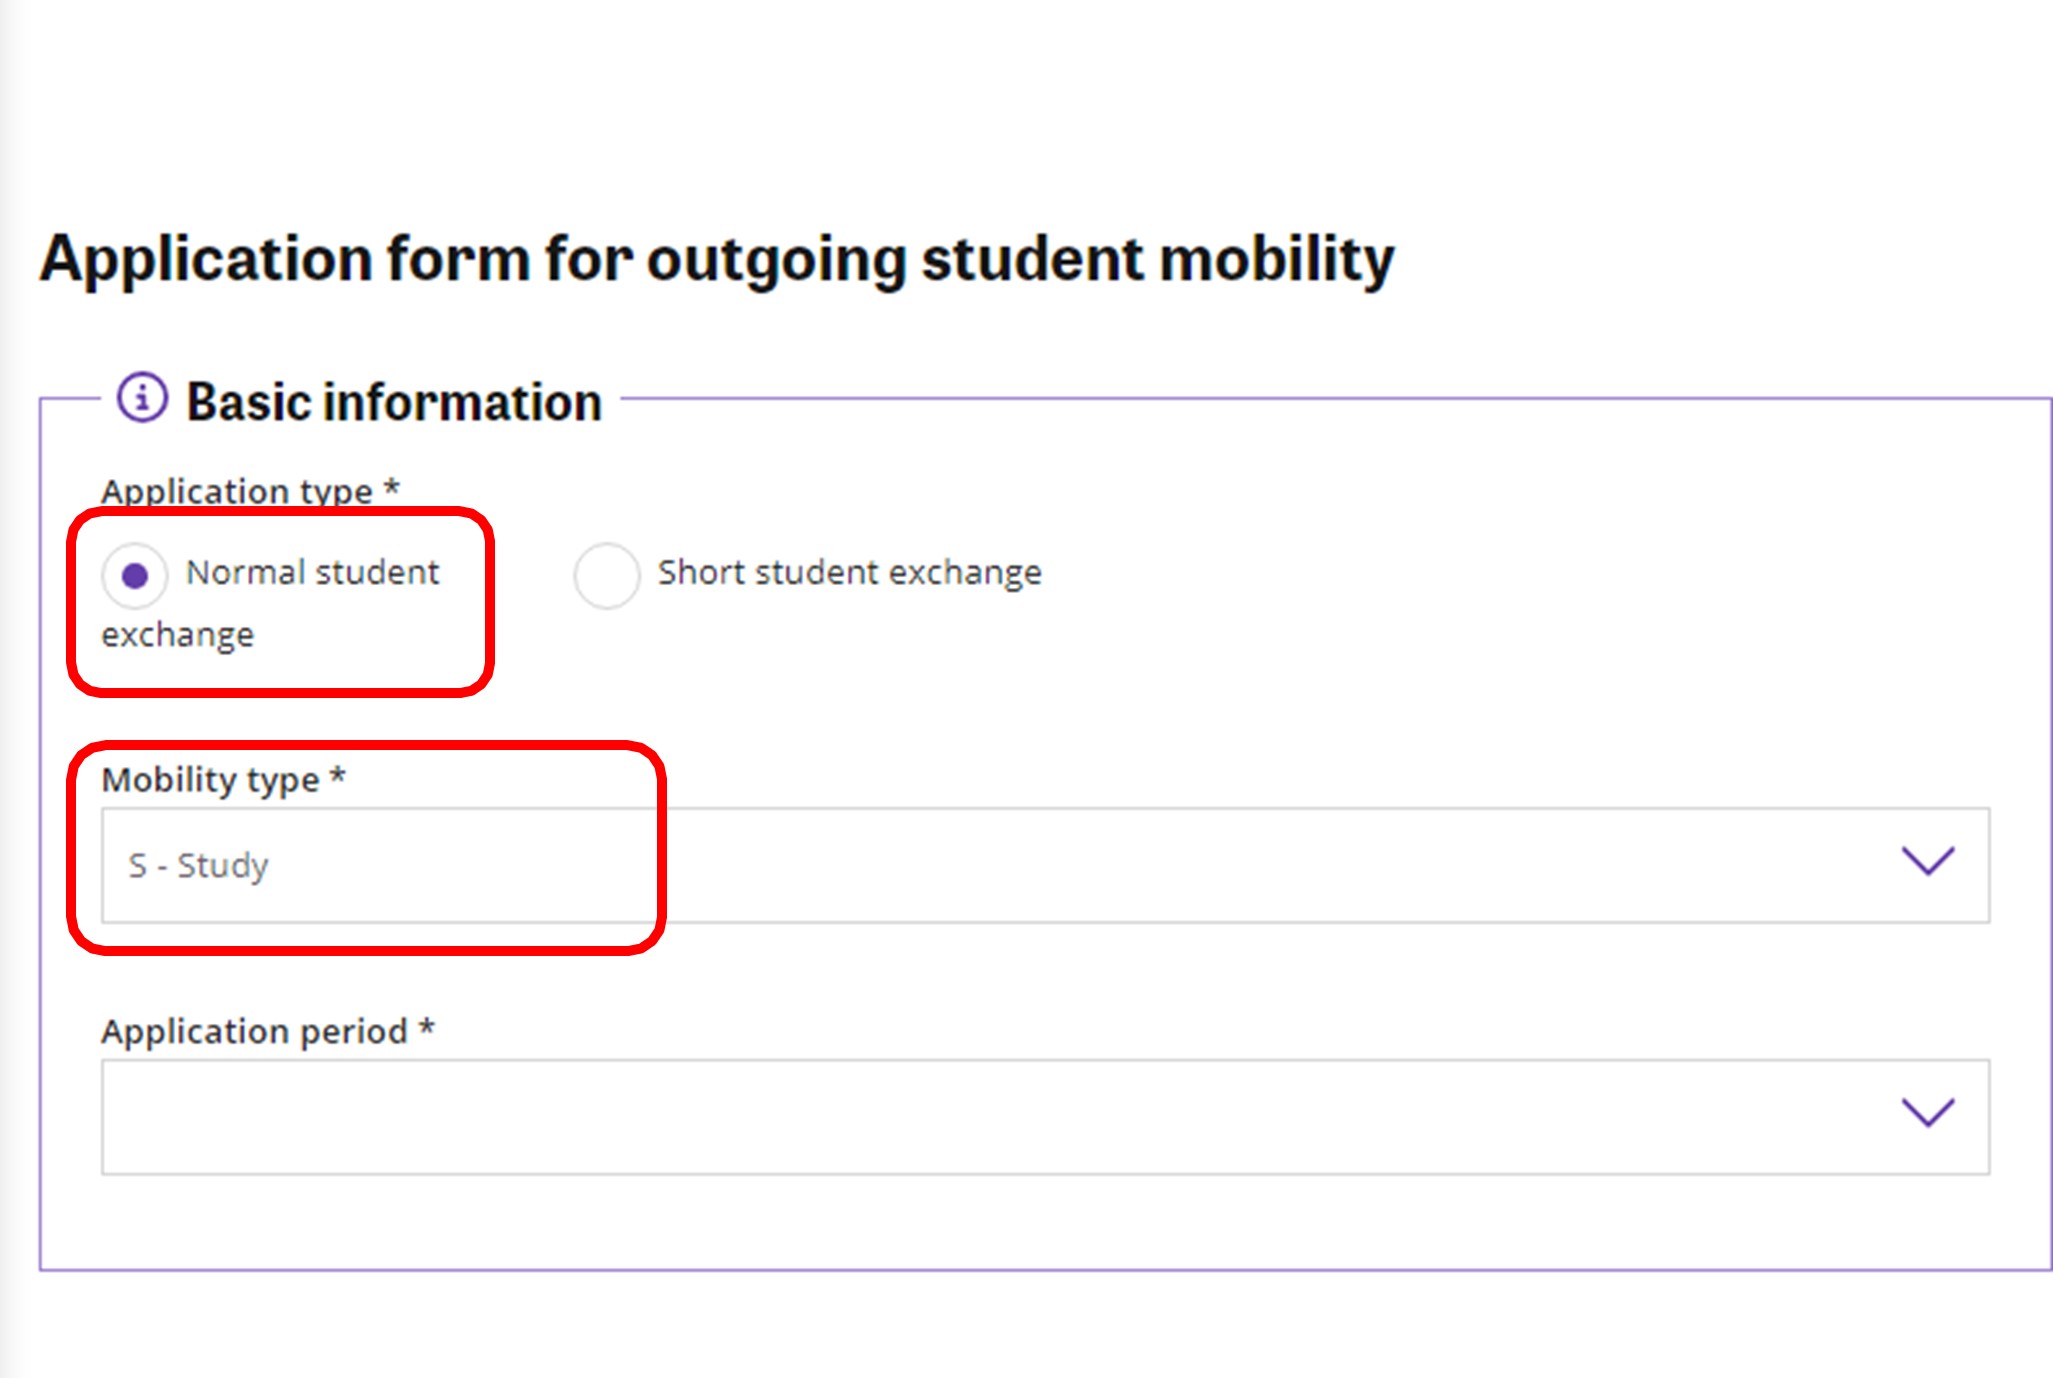This screenshot has height=1378, width=2053.
Task: Click the asterisk after Mobility type
Action: (338, 776)
